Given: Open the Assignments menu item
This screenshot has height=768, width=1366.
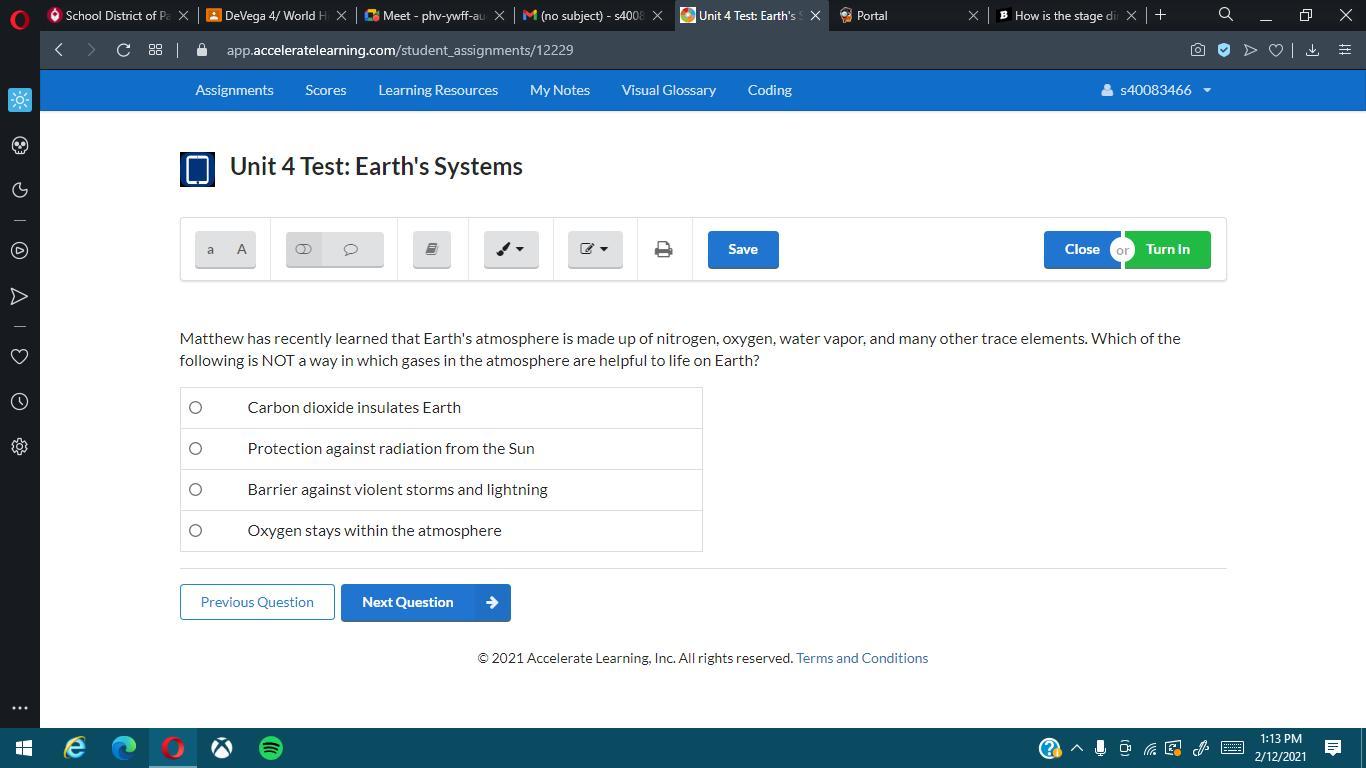Looking at the screenshot, I should tap(234, 90).
